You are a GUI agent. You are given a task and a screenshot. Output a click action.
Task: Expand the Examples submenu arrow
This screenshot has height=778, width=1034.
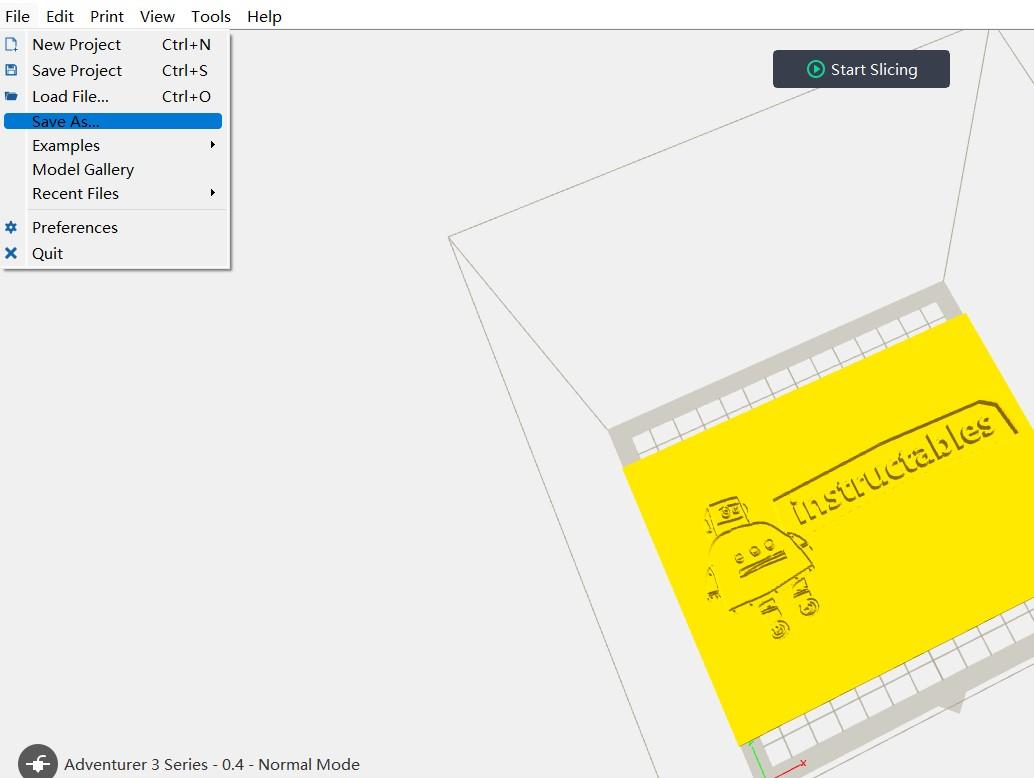(x=212, y=144)
